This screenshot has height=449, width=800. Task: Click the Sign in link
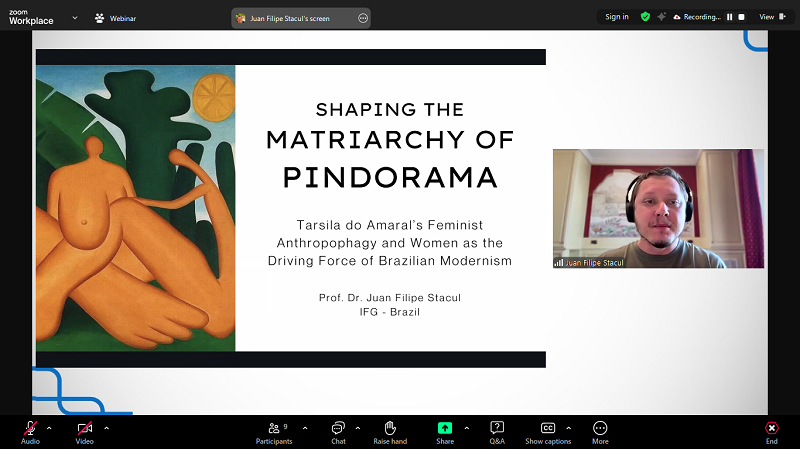pos(617,17)
